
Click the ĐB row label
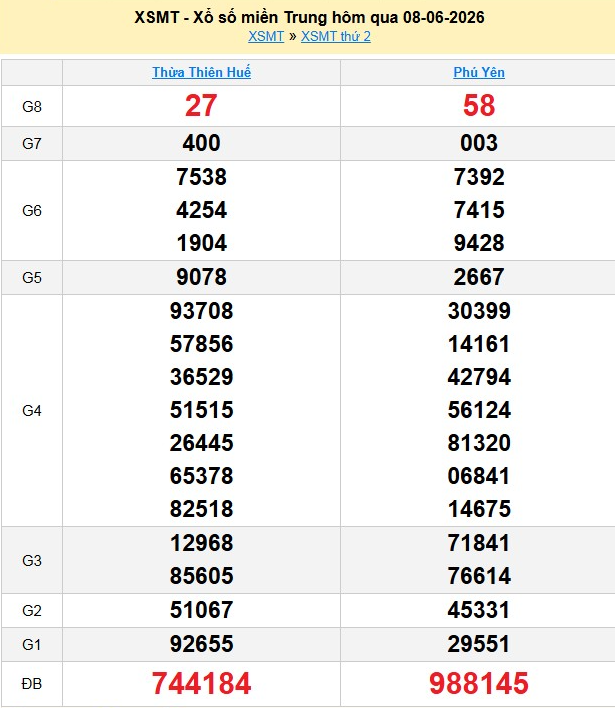click(x=32, y=684)
